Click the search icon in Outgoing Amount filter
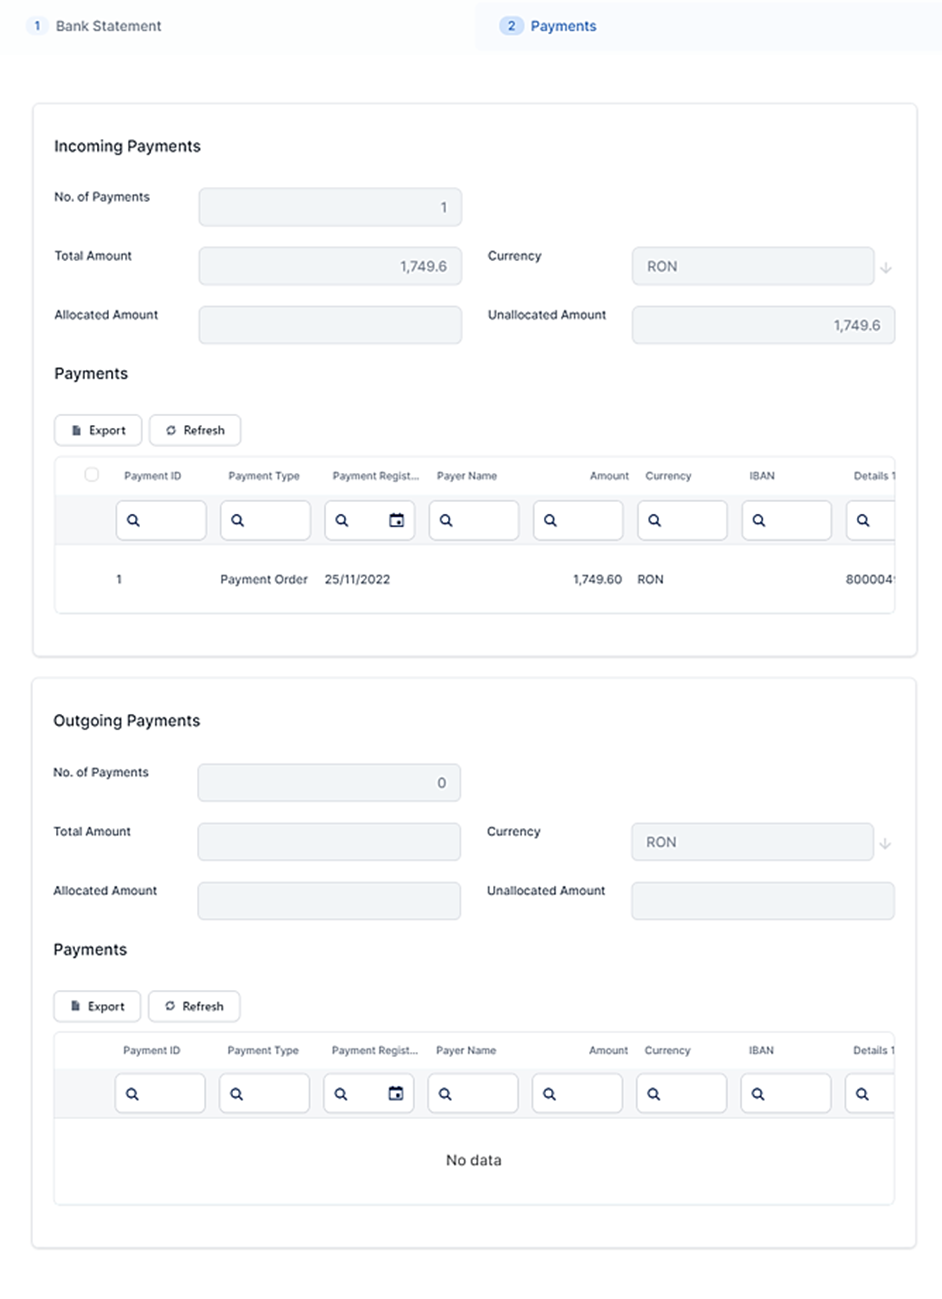 click(x=550, y=1094)
